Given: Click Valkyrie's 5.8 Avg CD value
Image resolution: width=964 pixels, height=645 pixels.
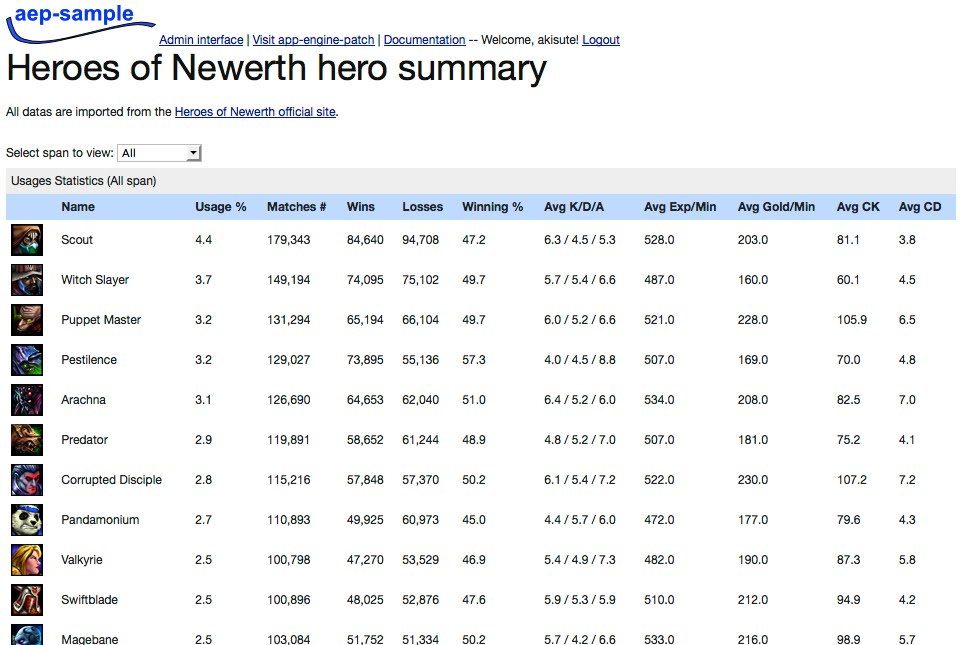Looking at the screenshot, I should tap(907, 560).
